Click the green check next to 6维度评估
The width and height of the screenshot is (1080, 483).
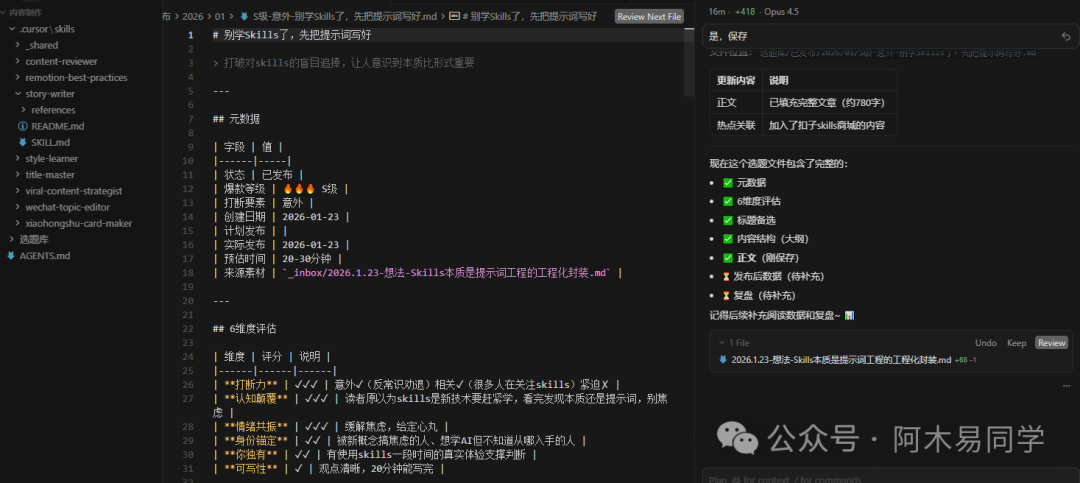[727, 201]
